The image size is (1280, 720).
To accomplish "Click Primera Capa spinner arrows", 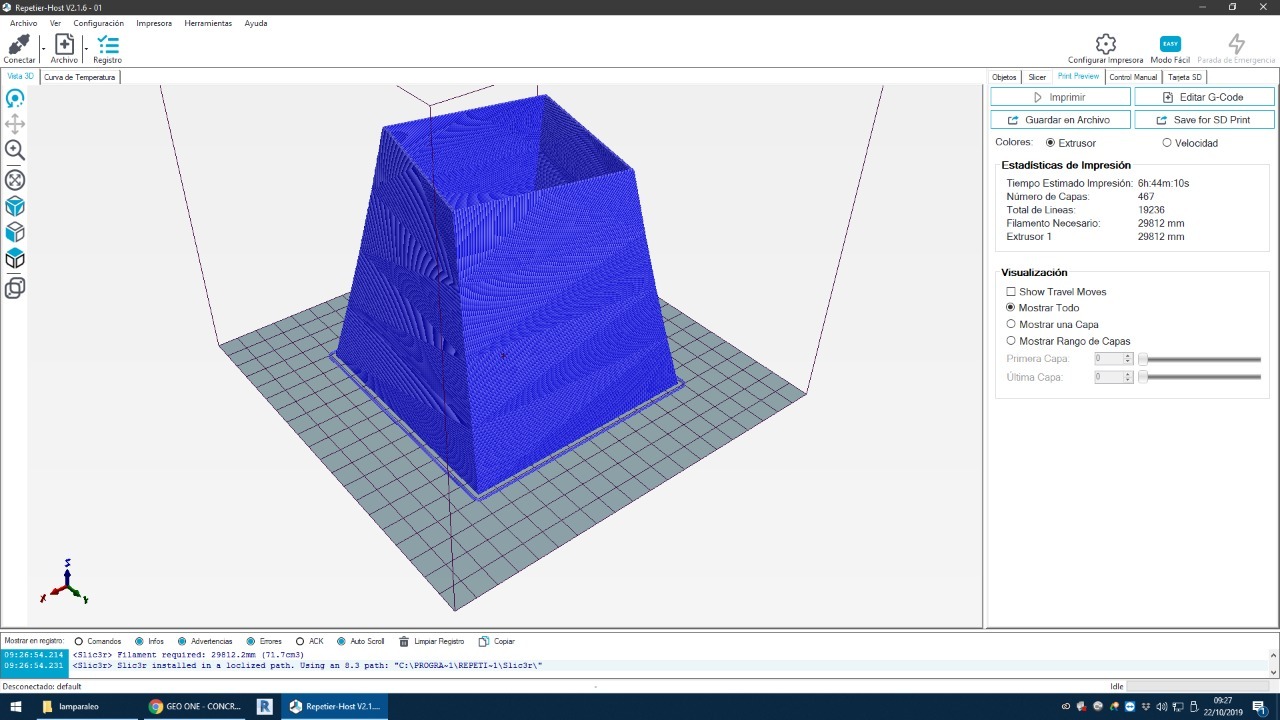I will tap(1128, 358).
